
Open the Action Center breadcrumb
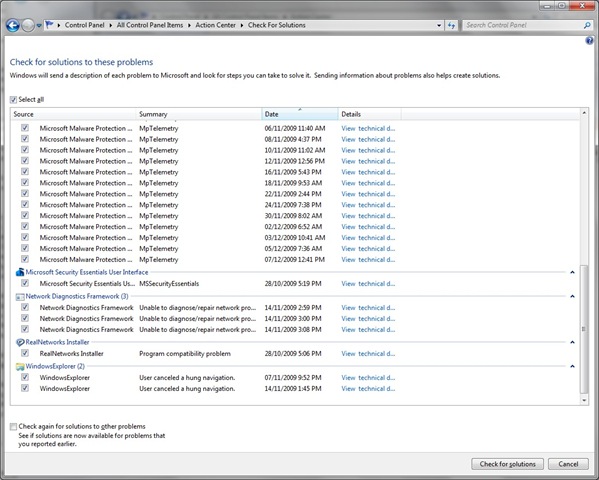click(x=215, y=25)
